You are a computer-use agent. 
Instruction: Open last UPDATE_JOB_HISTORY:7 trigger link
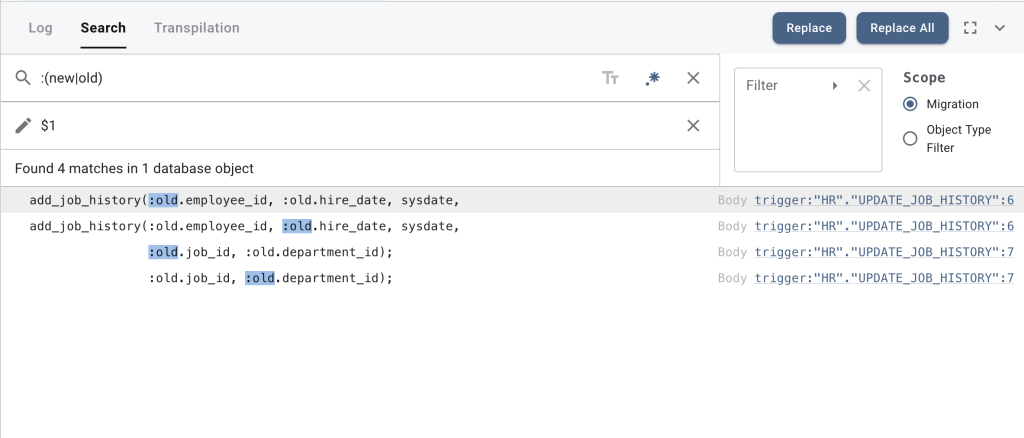coord(884,278)
